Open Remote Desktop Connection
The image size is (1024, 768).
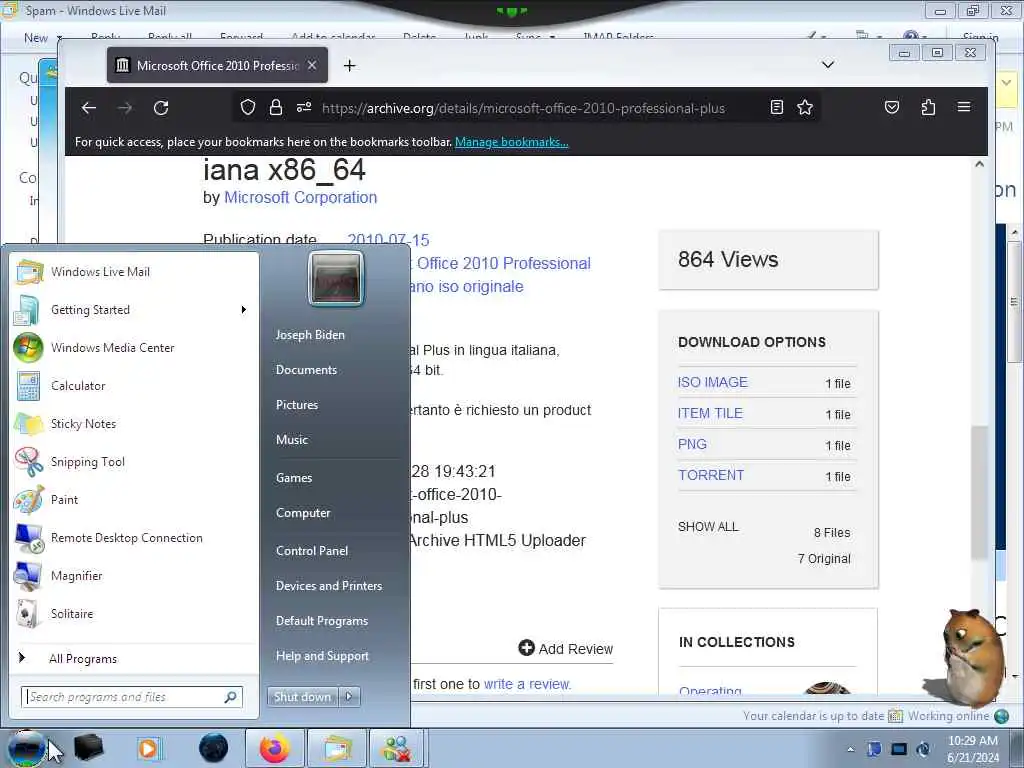click(x=134, y=537)
